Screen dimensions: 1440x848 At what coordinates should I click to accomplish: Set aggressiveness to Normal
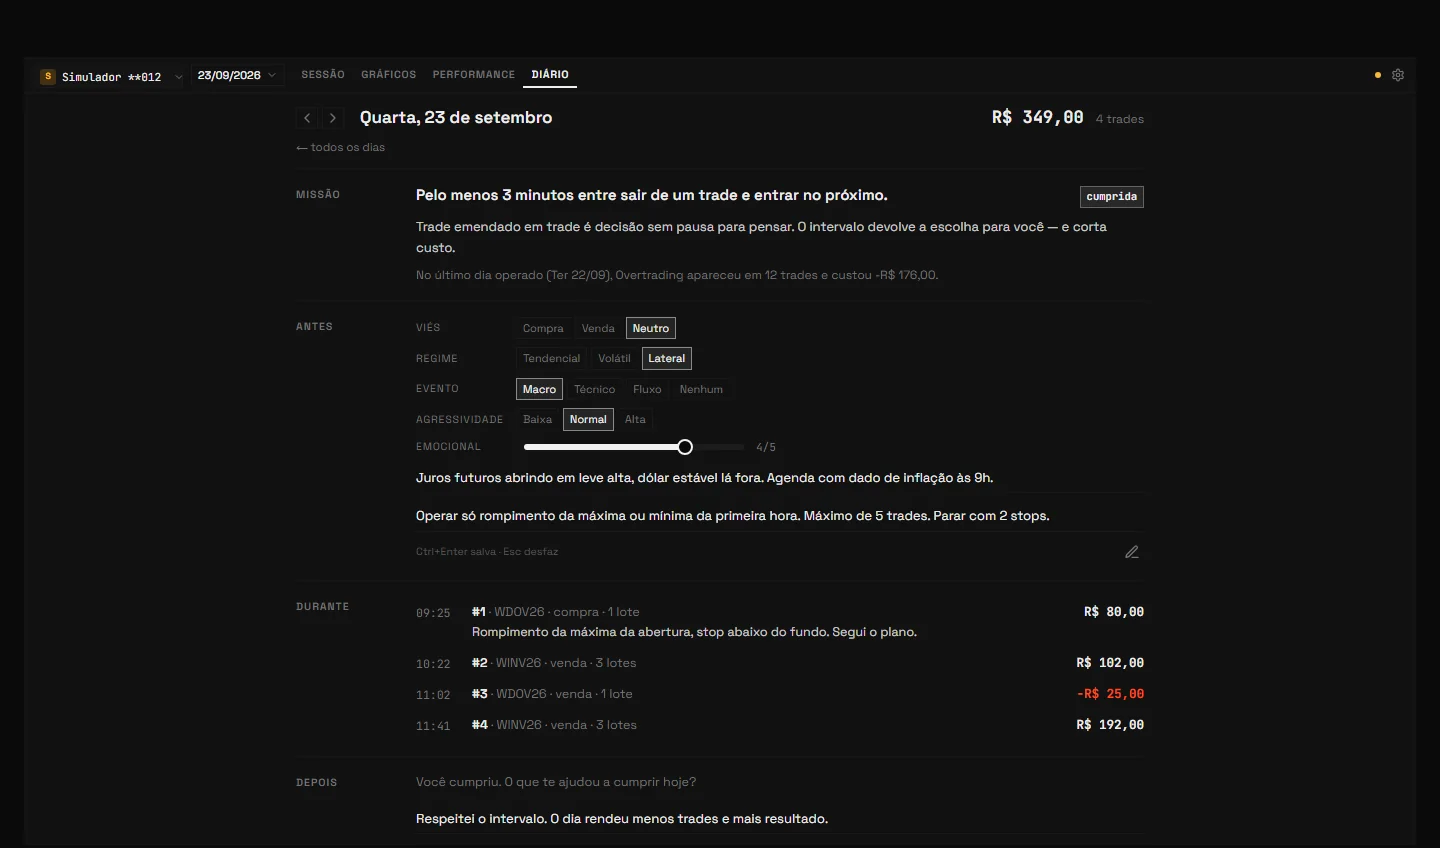click(588, 419)
